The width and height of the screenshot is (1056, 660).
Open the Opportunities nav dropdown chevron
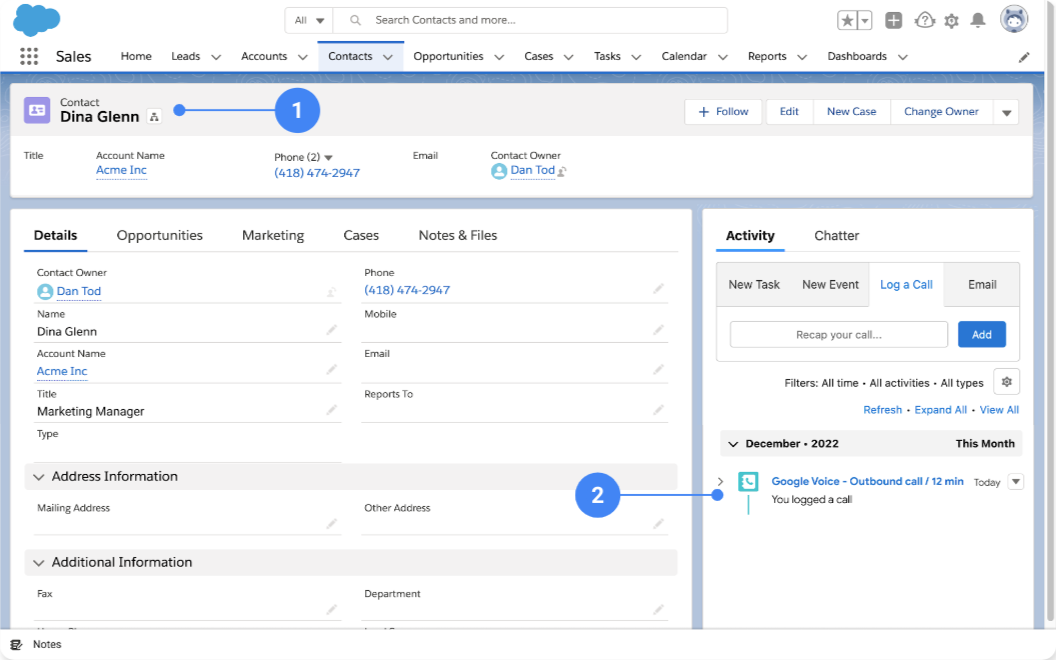499,57
